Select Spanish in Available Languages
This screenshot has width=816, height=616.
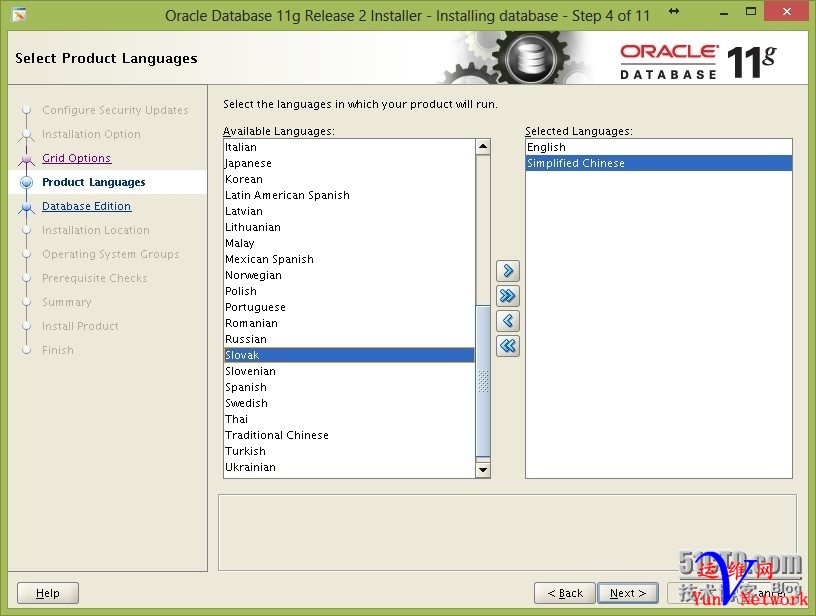(x=349, y=387)
